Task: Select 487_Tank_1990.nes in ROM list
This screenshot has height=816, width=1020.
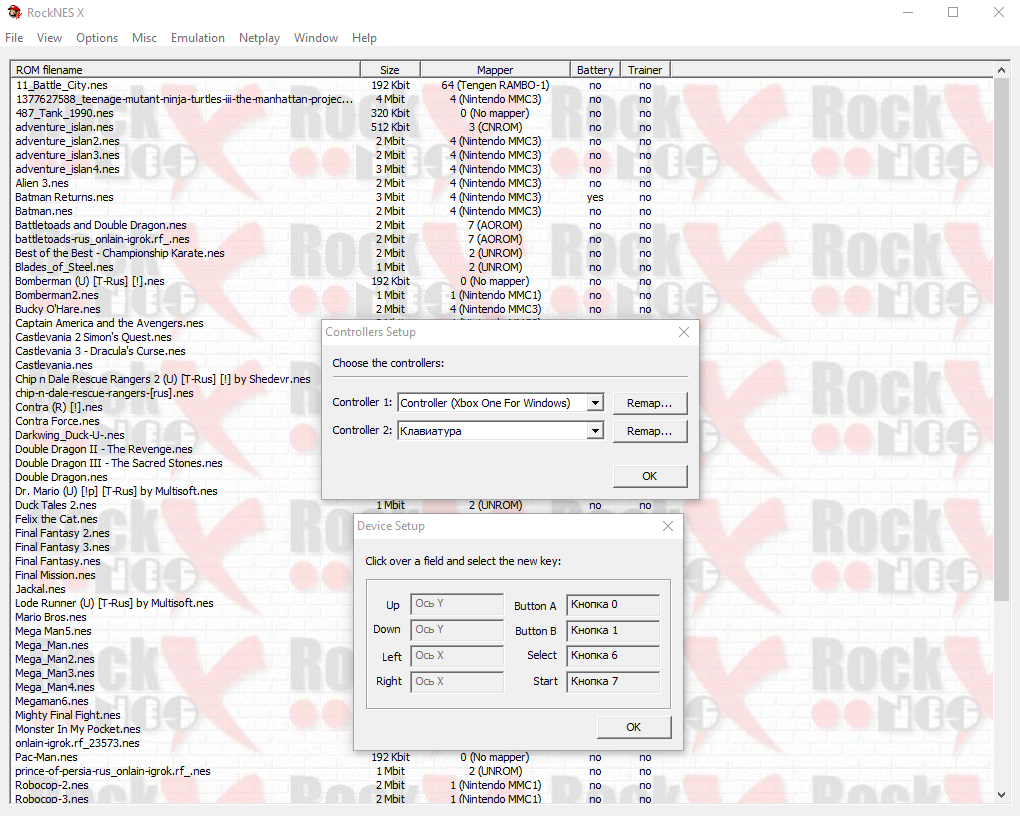Action: (x=64, y=113)
